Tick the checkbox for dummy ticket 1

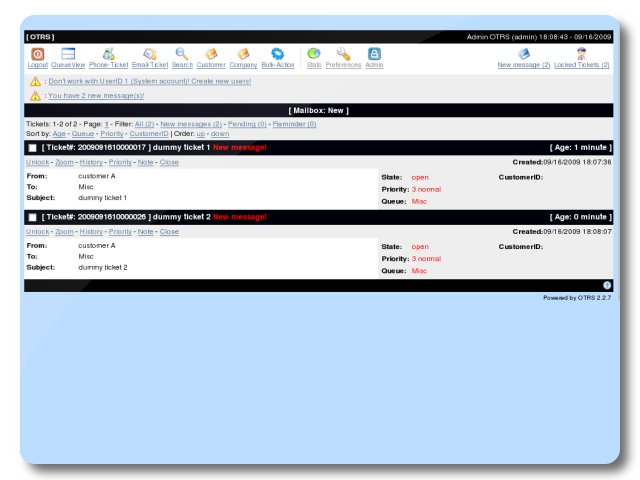pyautogui.click(x=33, y=148)
